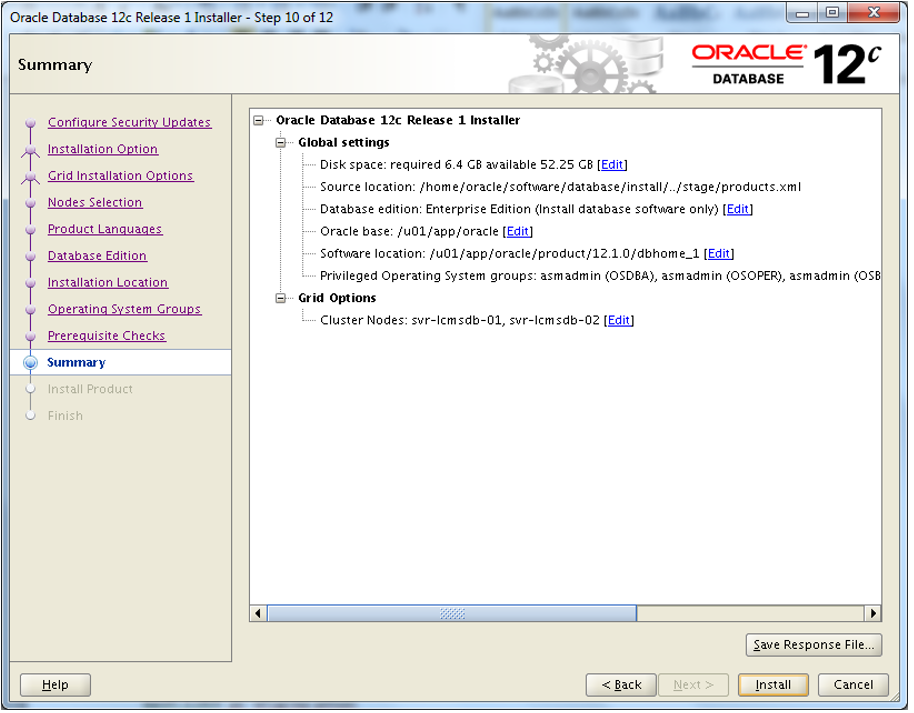The height and width of the screenshot is (713, 914).
Task: Start installation with the Install button
Action: point(774,686)
